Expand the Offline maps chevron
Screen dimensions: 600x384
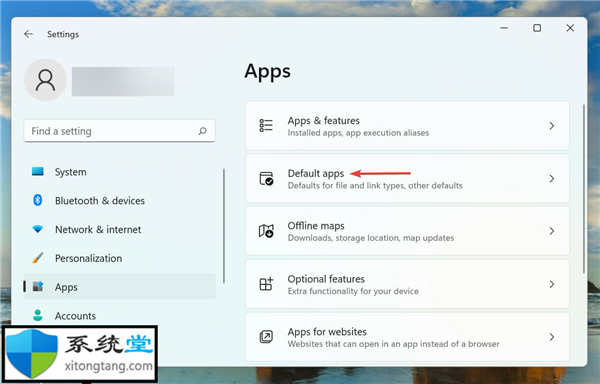click(551, 231)
